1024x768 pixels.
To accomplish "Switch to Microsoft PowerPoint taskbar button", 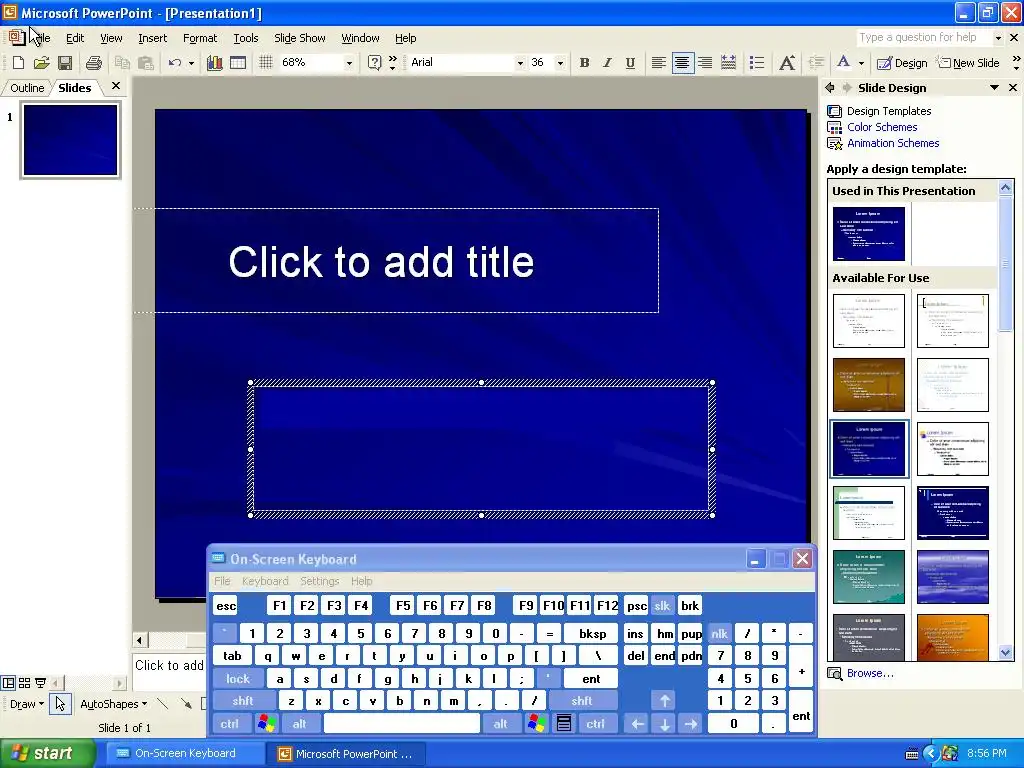I will click(345, 754).
